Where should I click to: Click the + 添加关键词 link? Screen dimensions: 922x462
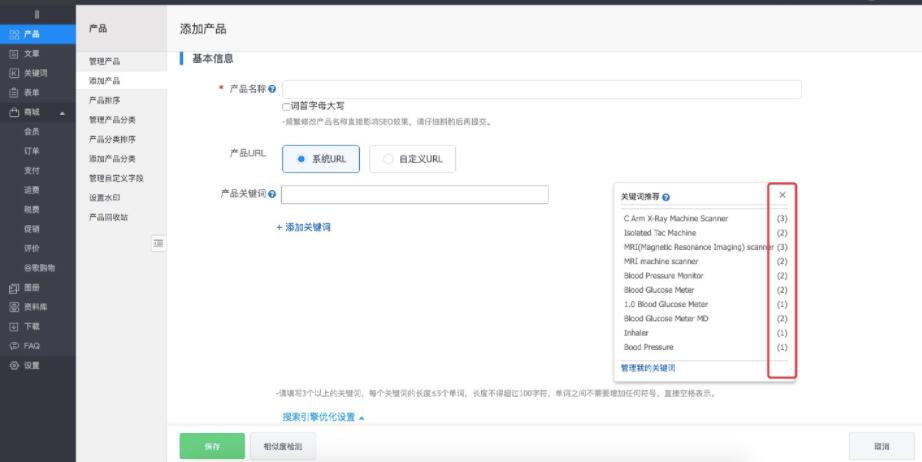303,228
